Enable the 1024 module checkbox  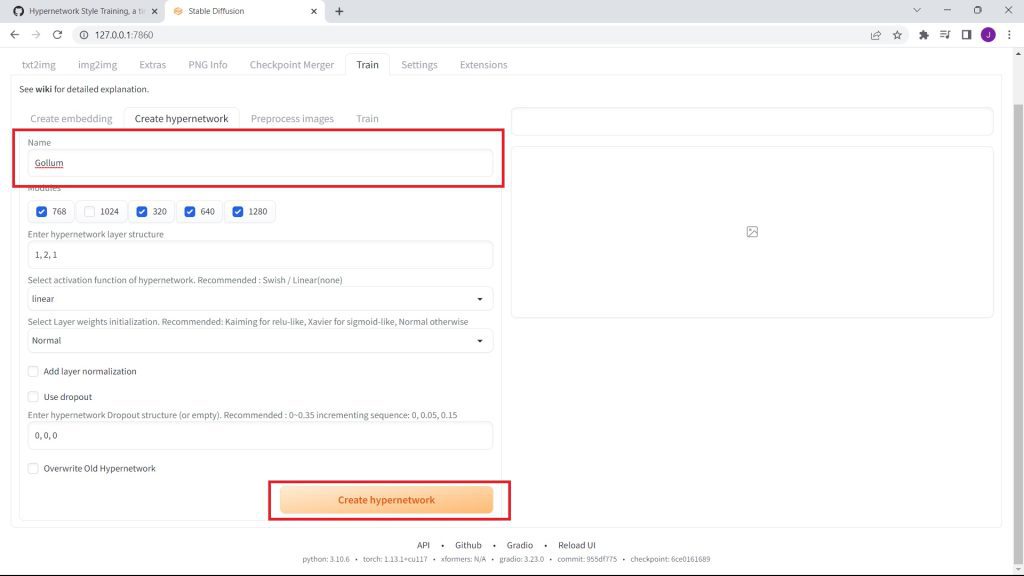click(90, 212)
